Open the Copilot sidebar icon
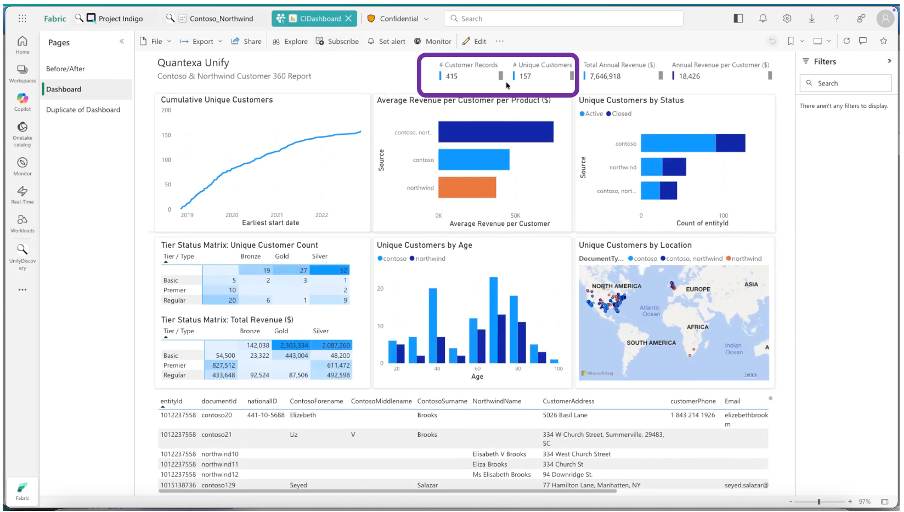This screenshot has height=512, width=904. tap(21, 102)
